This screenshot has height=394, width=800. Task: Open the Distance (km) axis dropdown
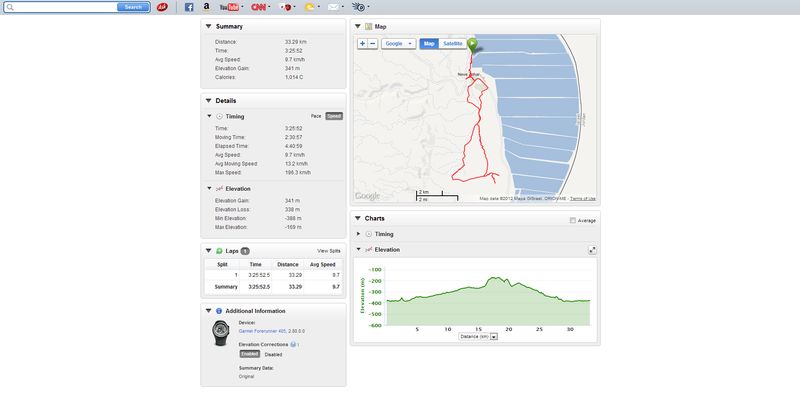[478, 337]
